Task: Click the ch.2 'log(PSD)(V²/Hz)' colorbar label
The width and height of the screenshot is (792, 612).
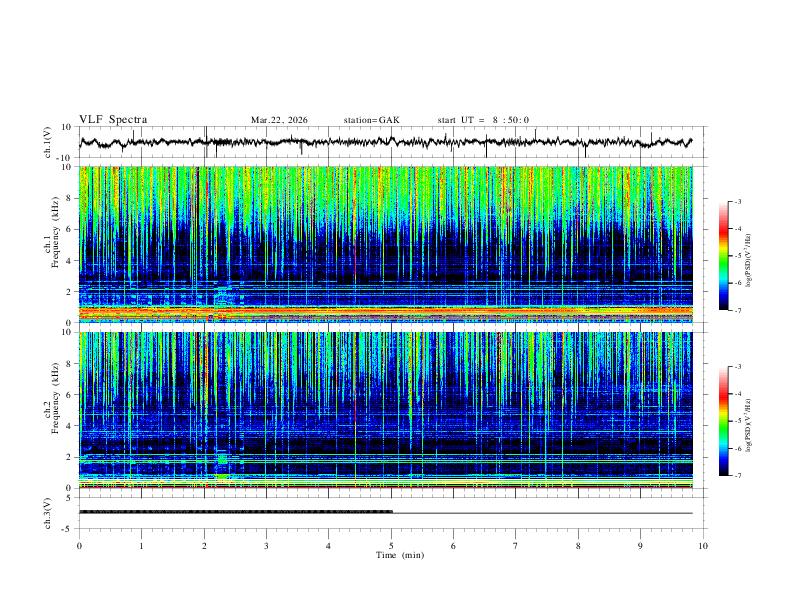Action: pyautogui.click(x=749, y=425)
